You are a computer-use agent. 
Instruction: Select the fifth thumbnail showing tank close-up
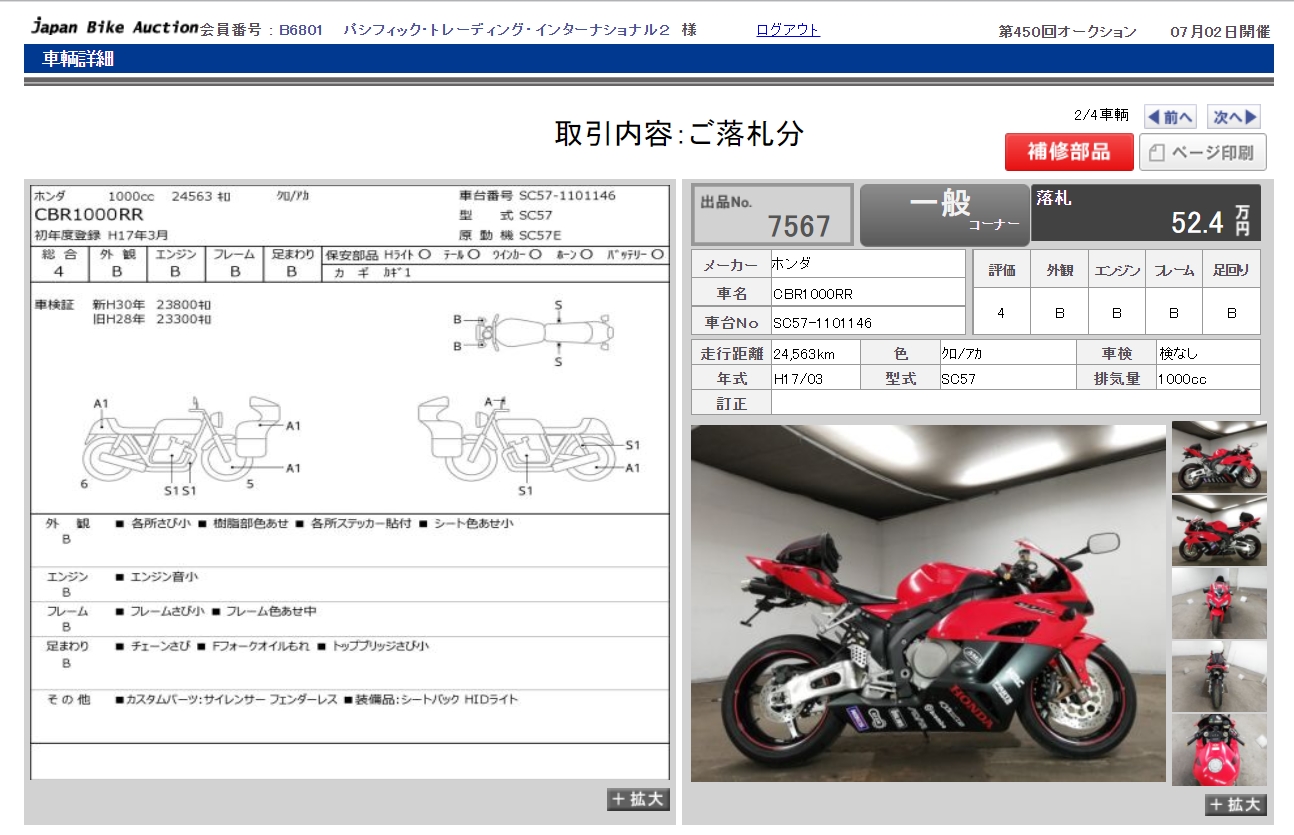tap(1219, 749)
